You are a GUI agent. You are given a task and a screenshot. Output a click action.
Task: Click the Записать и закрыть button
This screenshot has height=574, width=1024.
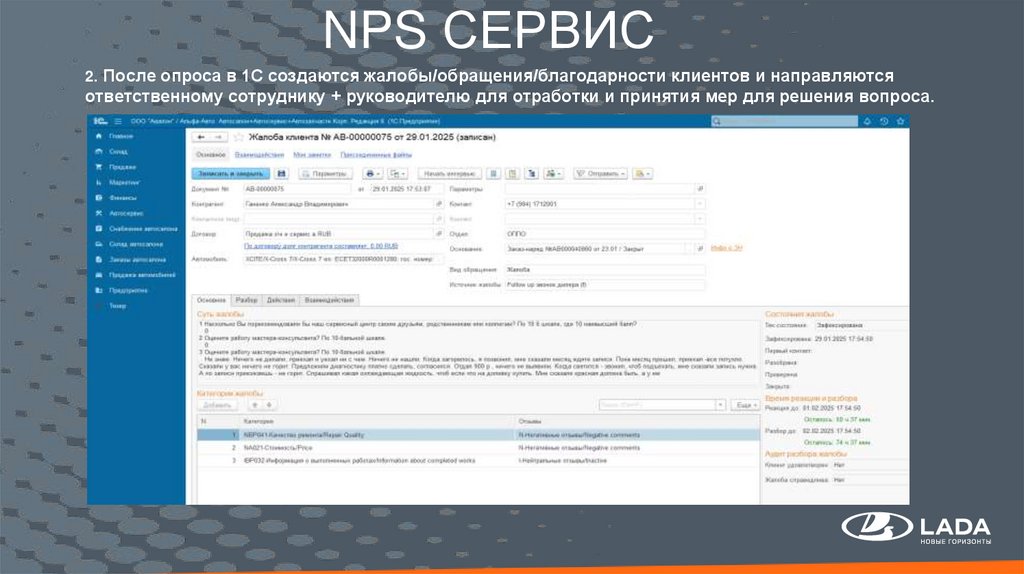click(x=231, y=174)
